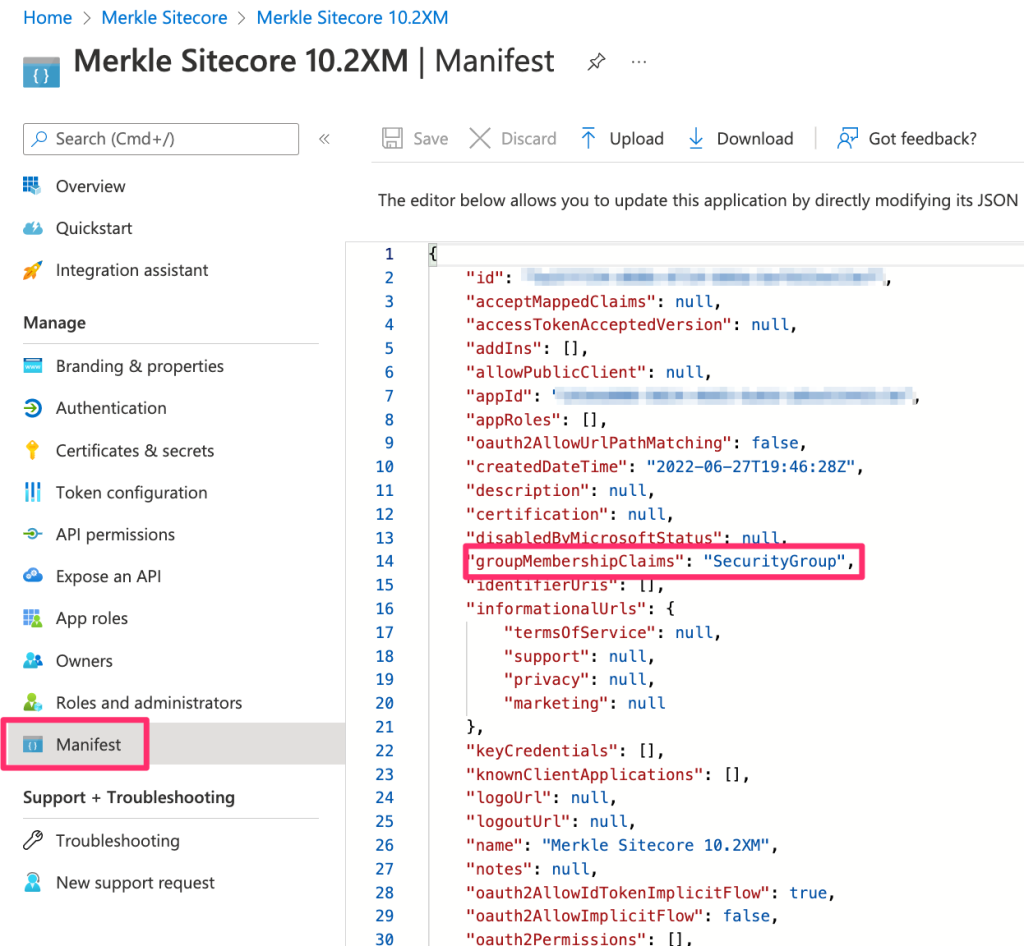Click the "keyCredentials" line in editor
The image size is (1024, 946).
click(x=565, y=750)
